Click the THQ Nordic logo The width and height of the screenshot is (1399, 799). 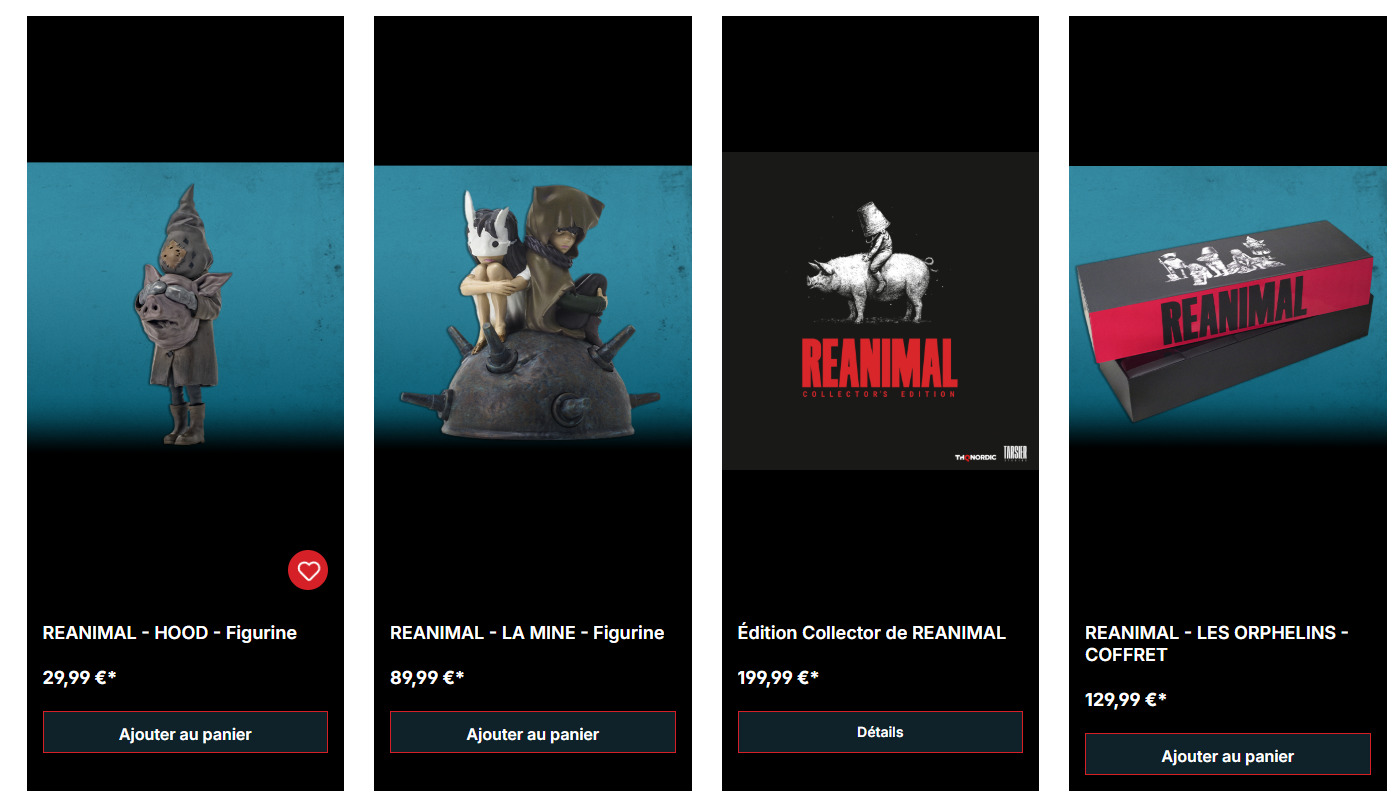pos(975,457)
